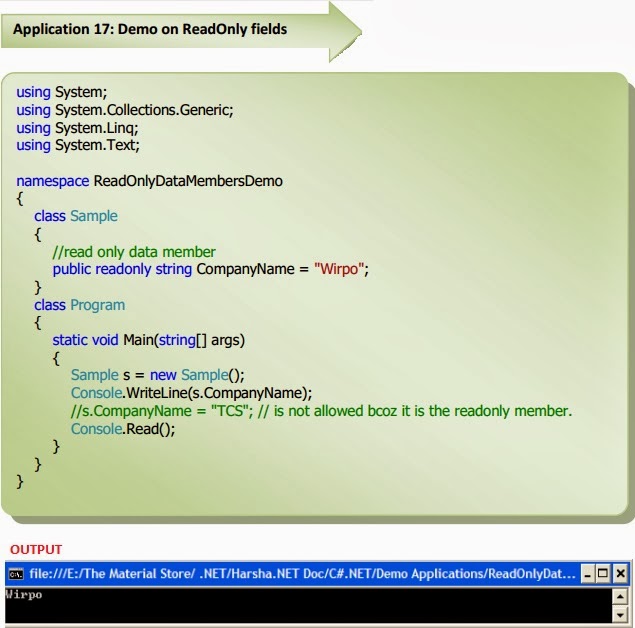Image resolution: width=635 pixels, height=628 pixels.
Task: Click the 'Console.Read();' line
Action: point(123,429)
